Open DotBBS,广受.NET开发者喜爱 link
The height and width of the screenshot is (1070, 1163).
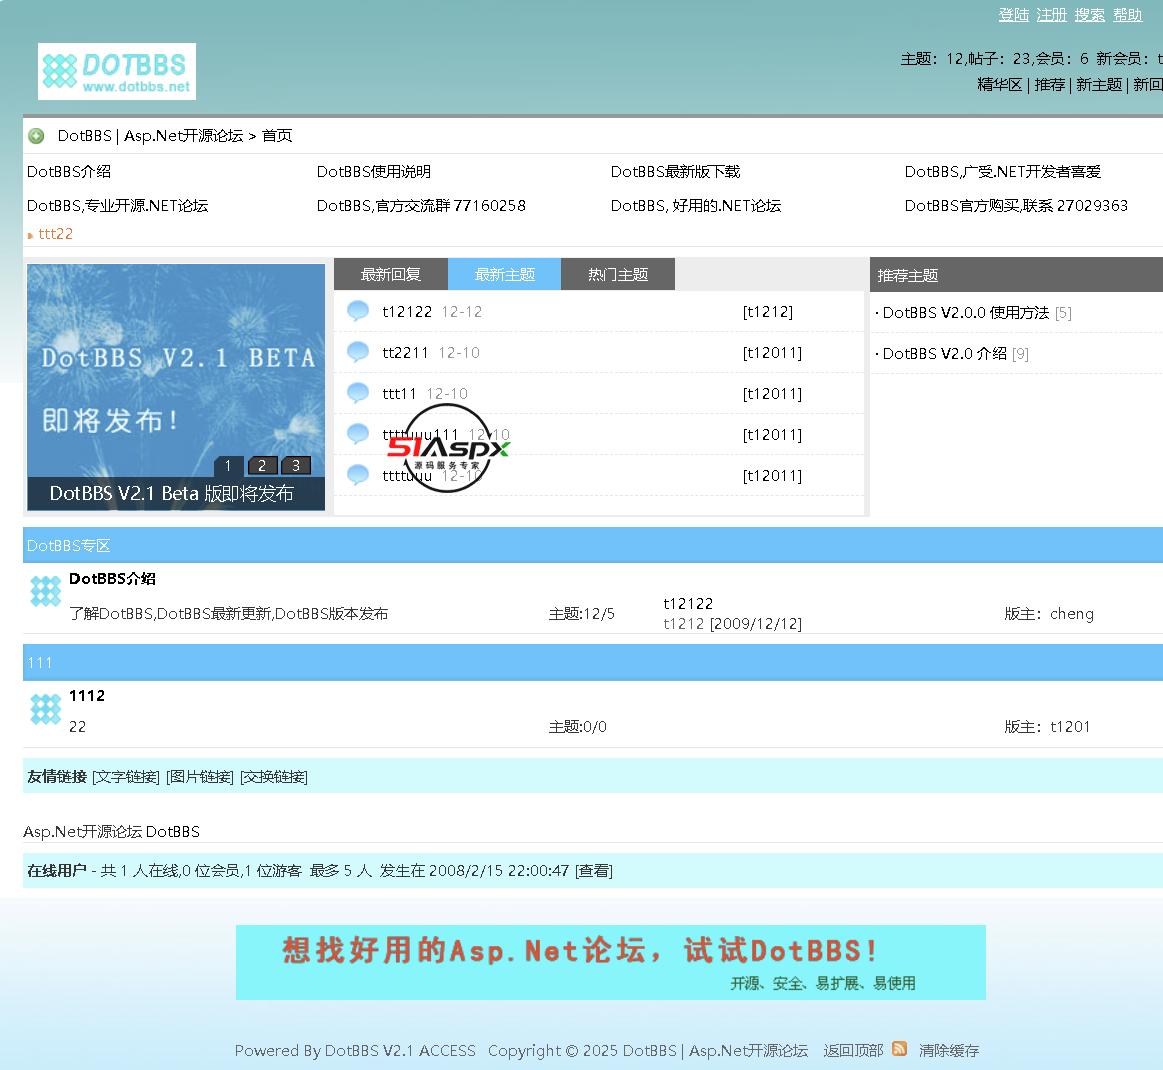[x=1003, y=172]
